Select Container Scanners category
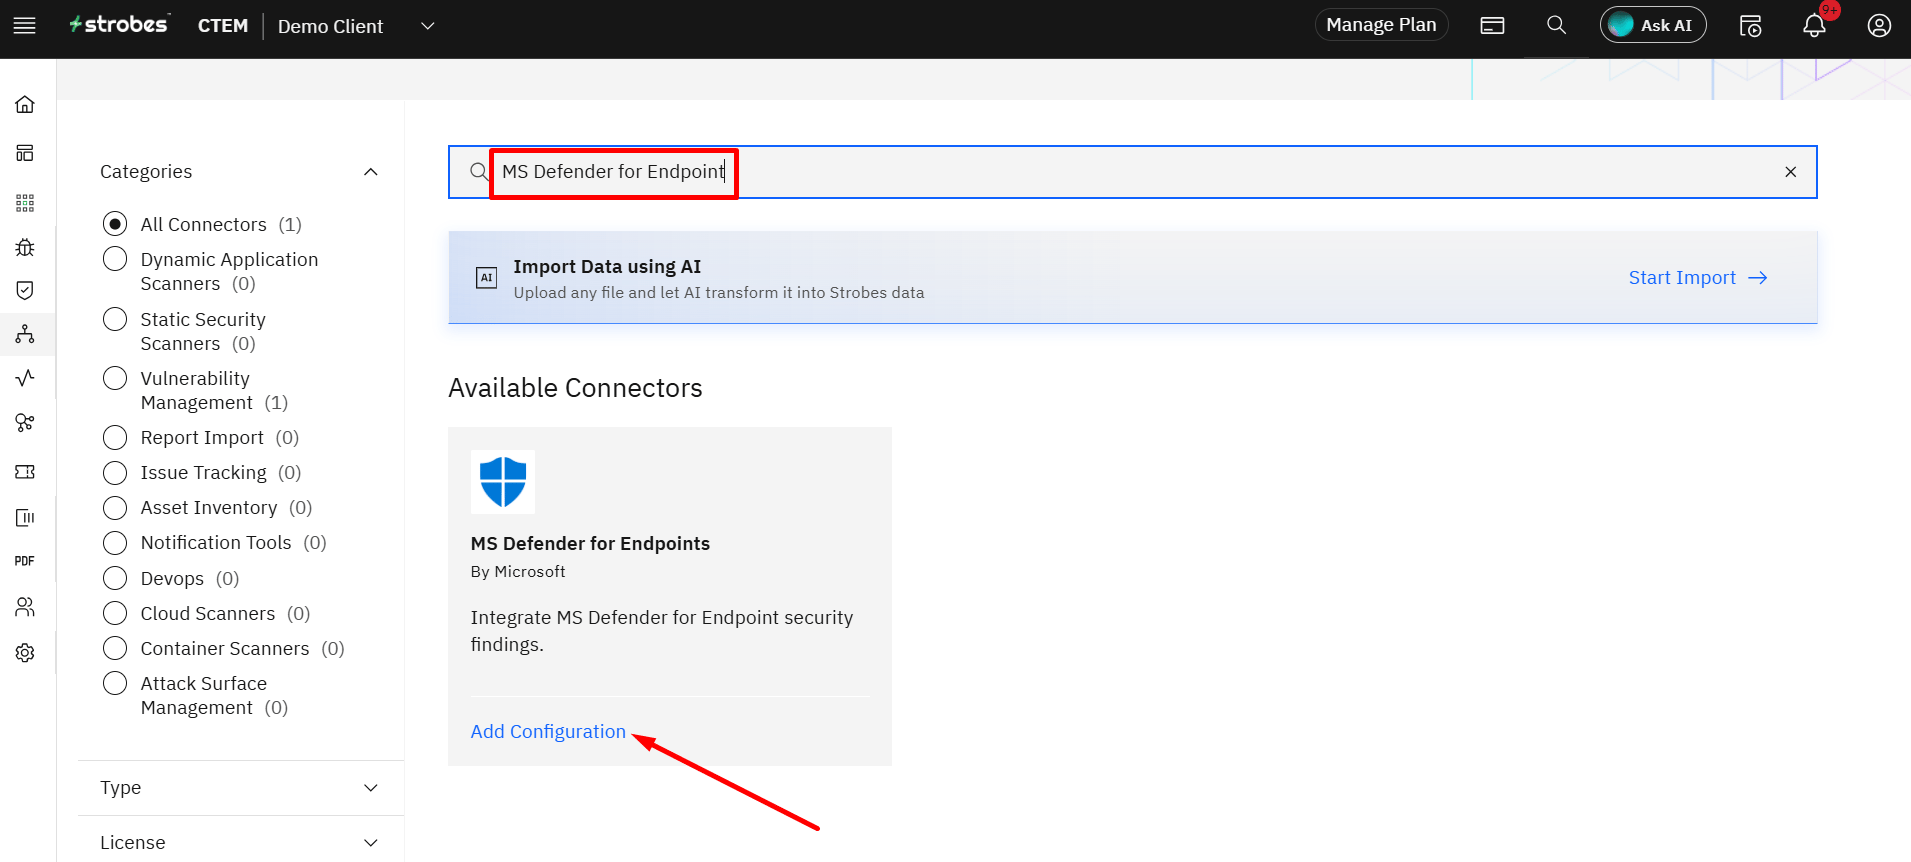 [115, 648]
